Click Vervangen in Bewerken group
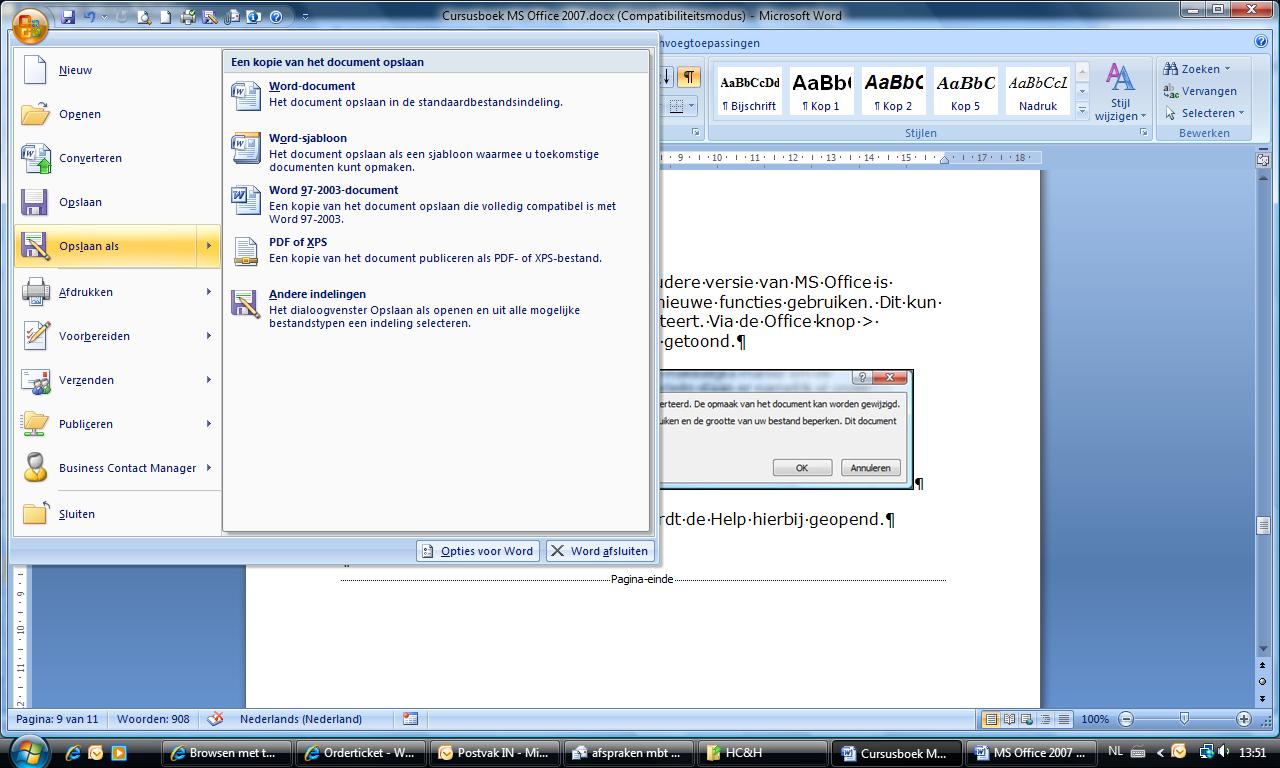1280x768 pixels. tap(1200, 91)
